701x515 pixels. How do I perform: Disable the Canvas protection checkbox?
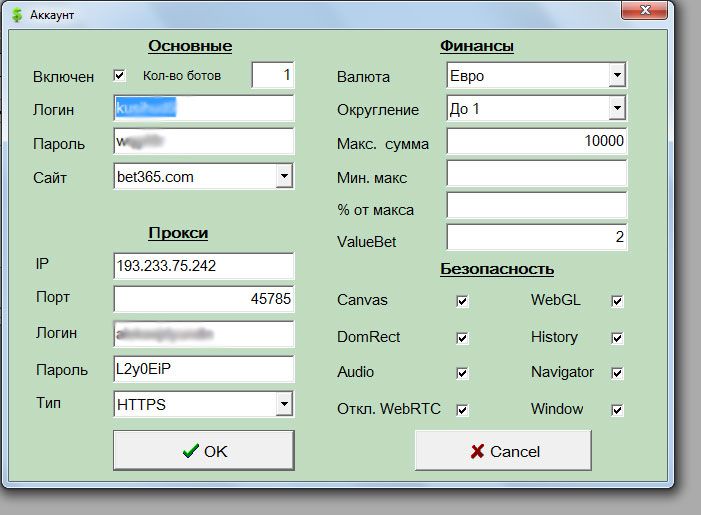(x=462, y=301)
